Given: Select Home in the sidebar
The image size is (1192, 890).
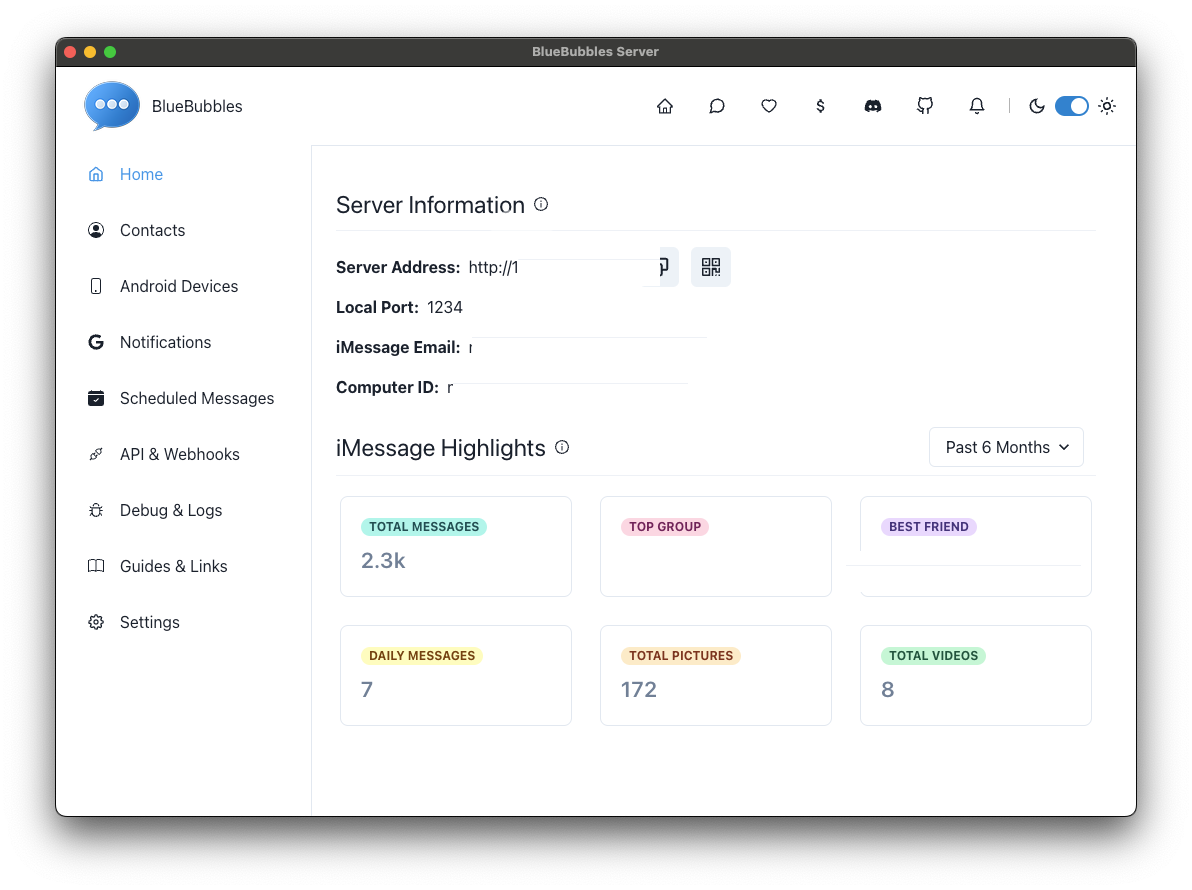Looking at the screenshot, I should pyautogui.click(x=141, y=175).
